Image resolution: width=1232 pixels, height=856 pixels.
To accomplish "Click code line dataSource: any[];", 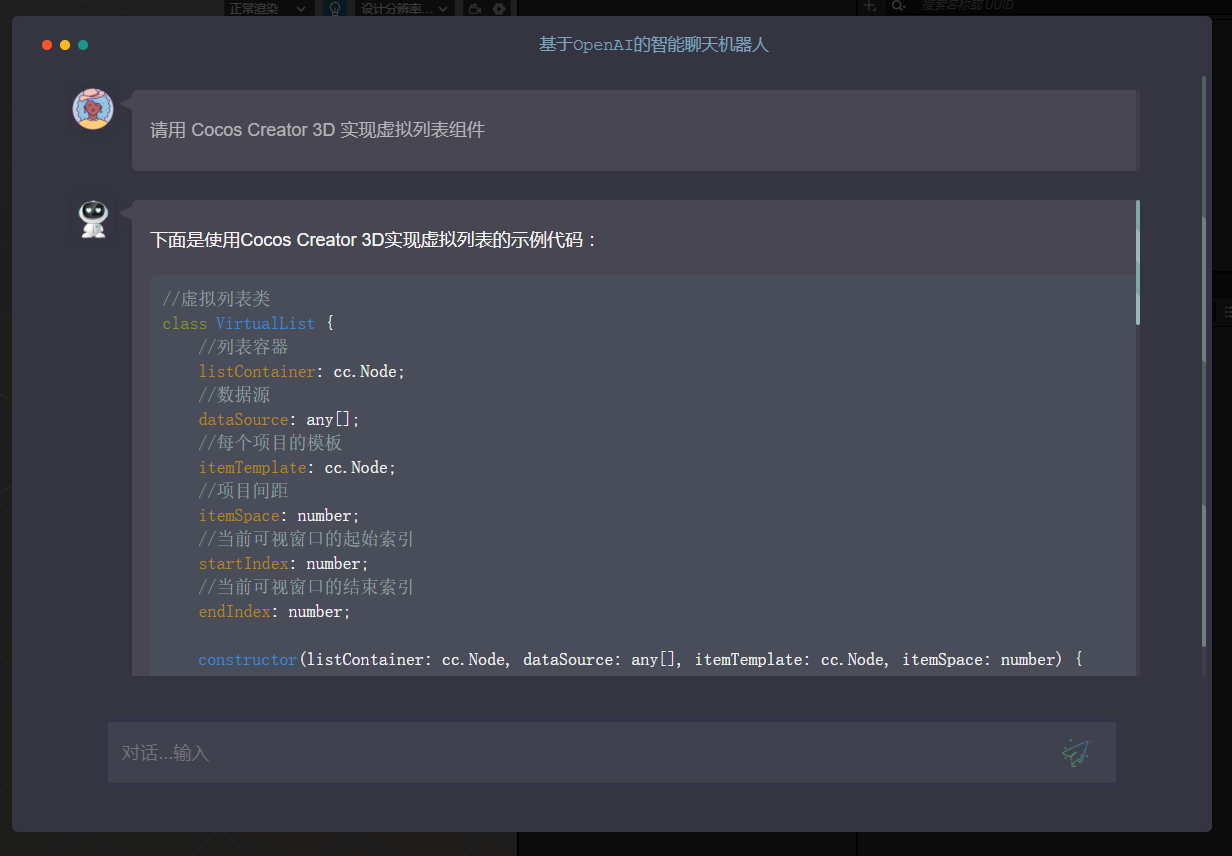I will coord(279,419).
